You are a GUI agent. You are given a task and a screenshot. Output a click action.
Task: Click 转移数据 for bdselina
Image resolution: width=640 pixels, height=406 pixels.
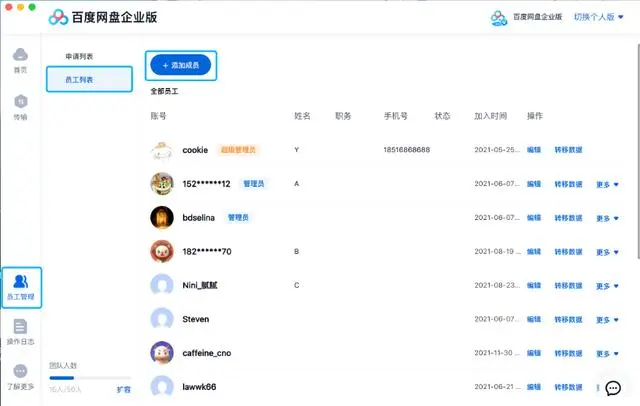point(568,218)
